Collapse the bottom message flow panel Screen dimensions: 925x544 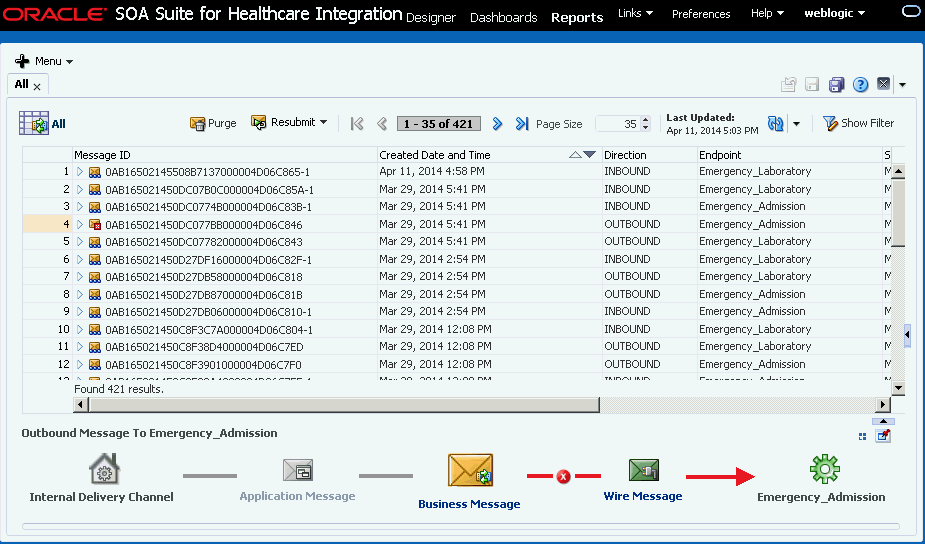point(883,421)
